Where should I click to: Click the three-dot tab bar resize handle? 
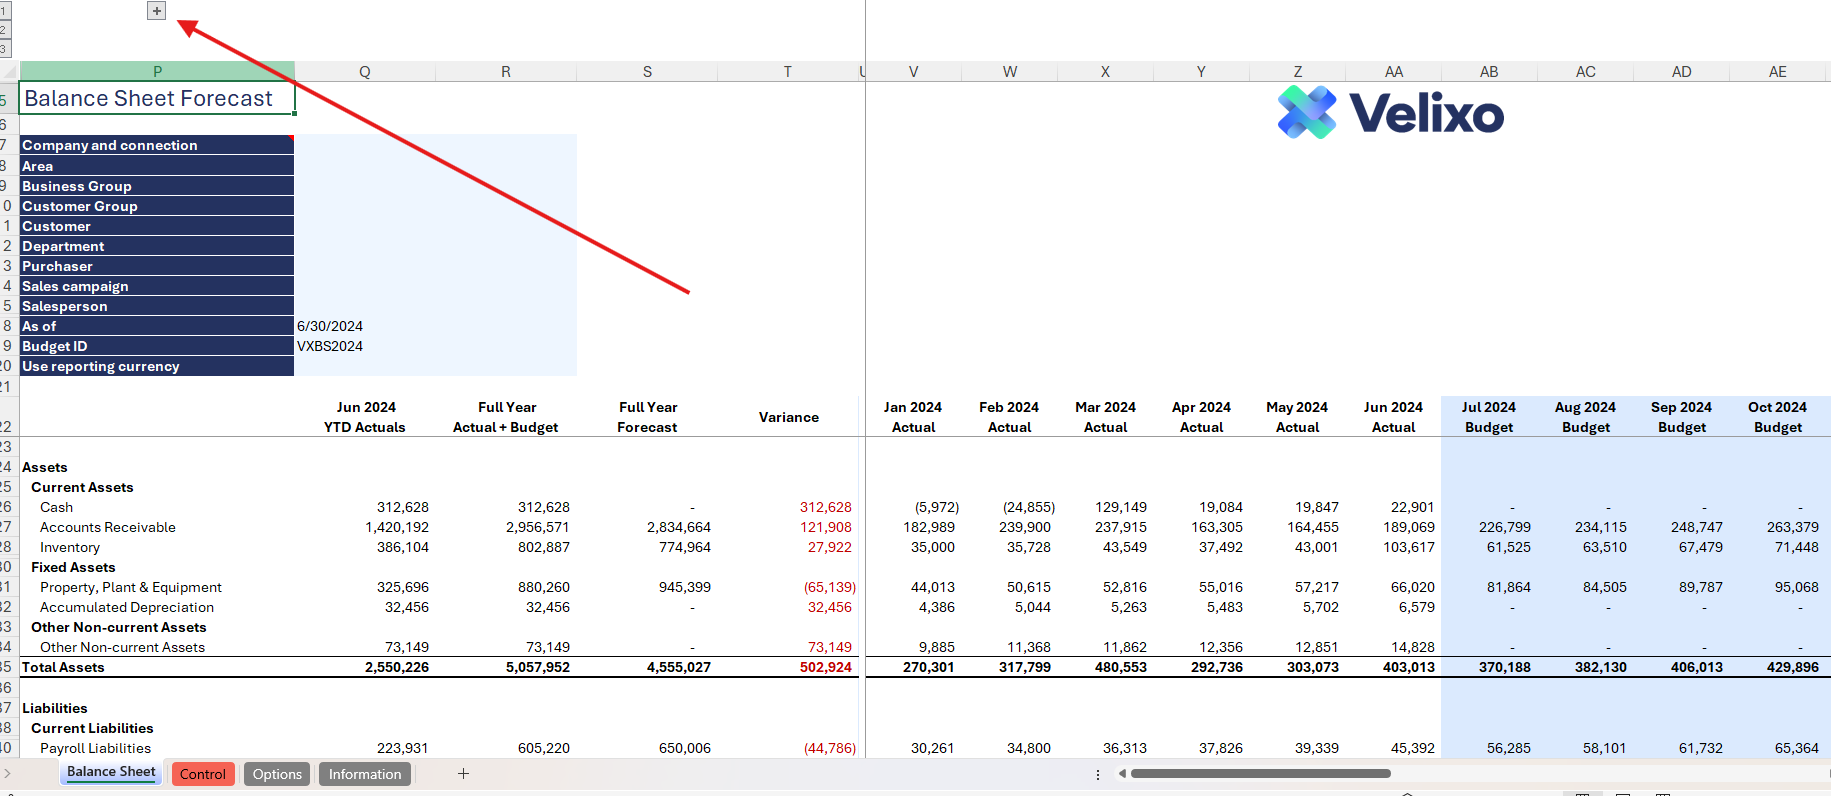pos(1098,774)
